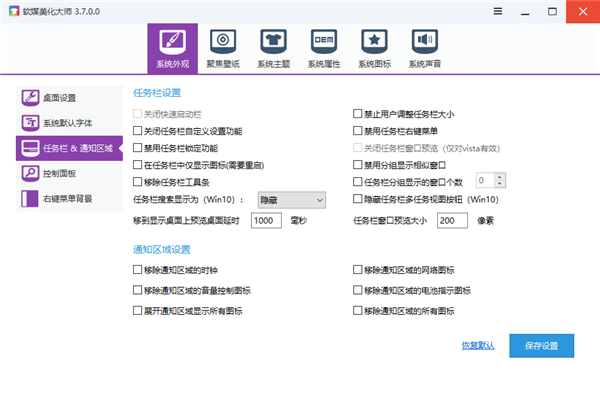The width and height of the screenshot is (600, 395).
Task: Check 禁止用户调整任务栏大小 option
Action: [x=357, y=114]
